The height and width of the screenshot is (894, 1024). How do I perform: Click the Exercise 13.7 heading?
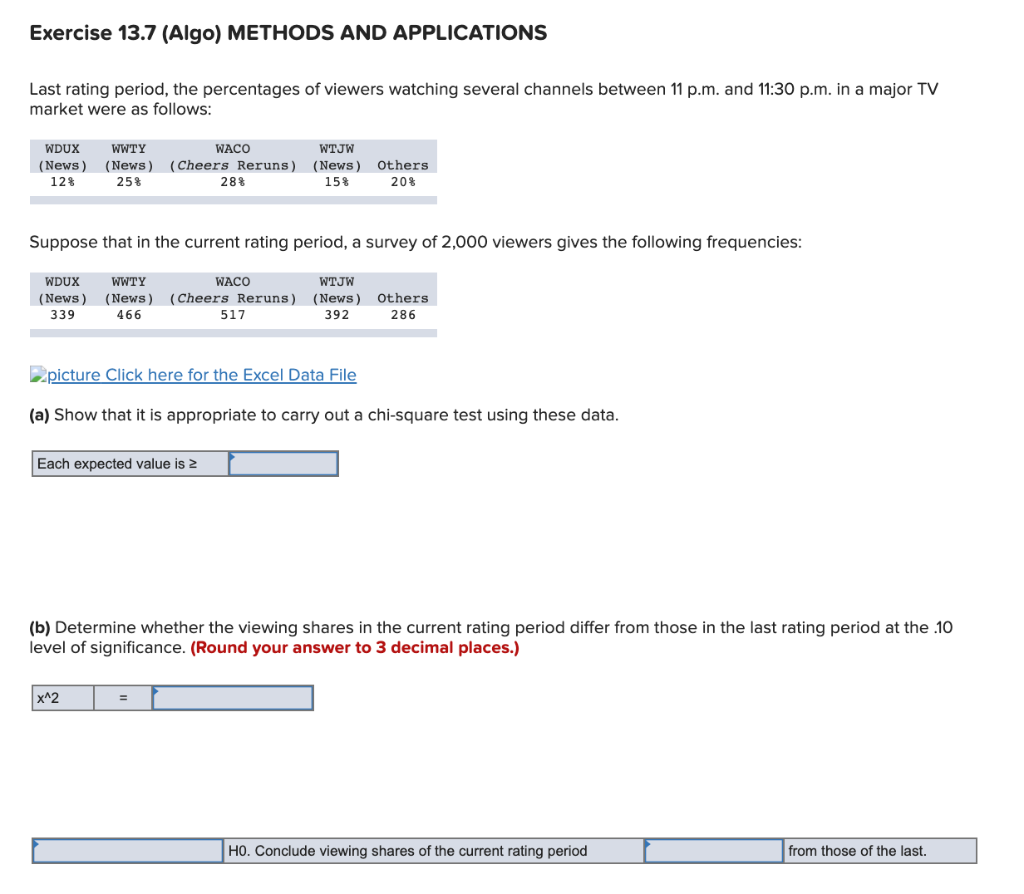pos(288,33)
